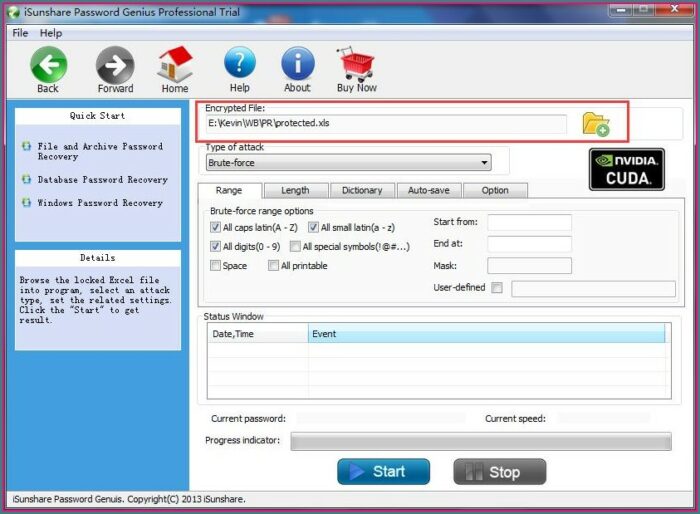Click the Event column header

486,334
